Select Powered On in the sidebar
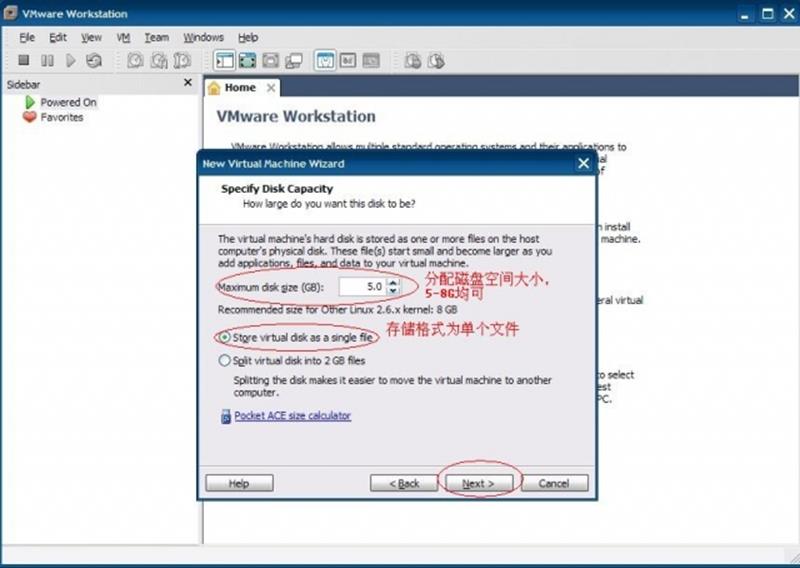The width and height of the screenshot is (800, 568). (x=68, y=103)
